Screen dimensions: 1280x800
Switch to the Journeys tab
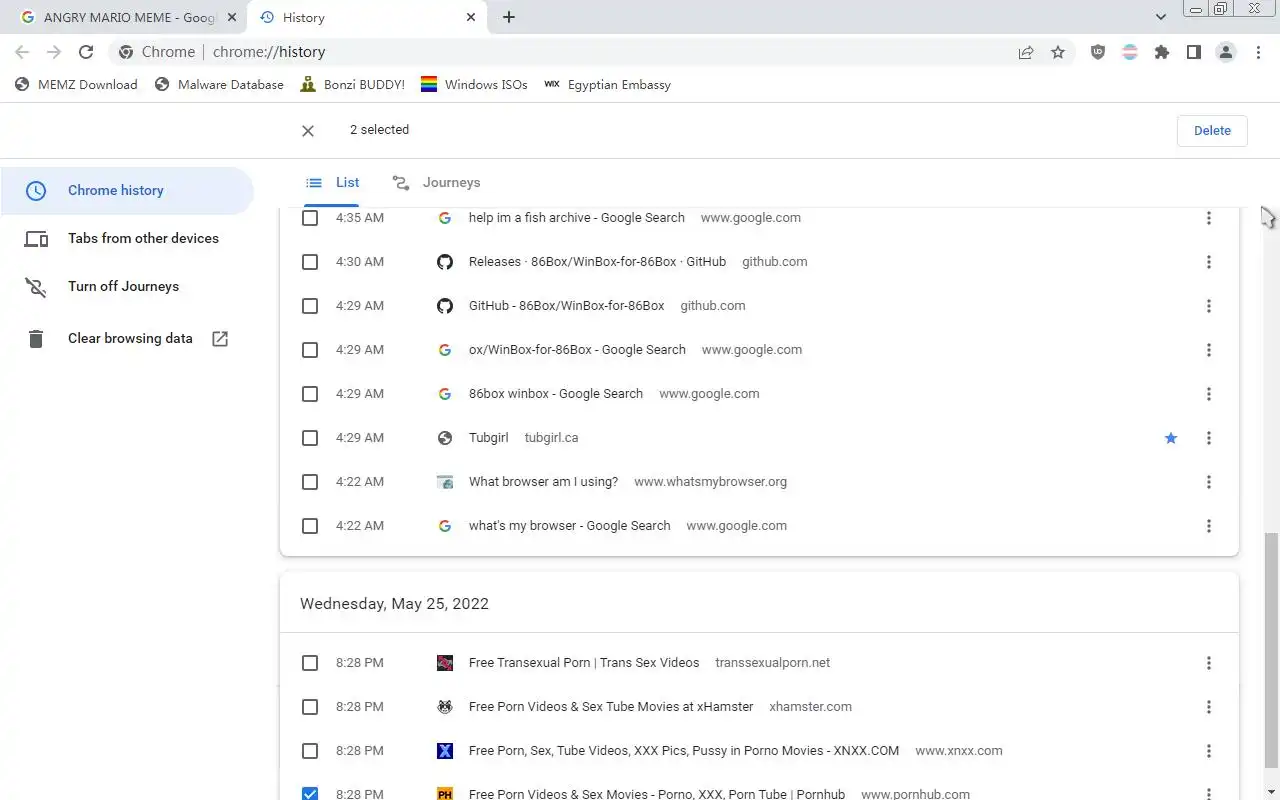click(x=437, y=183)
